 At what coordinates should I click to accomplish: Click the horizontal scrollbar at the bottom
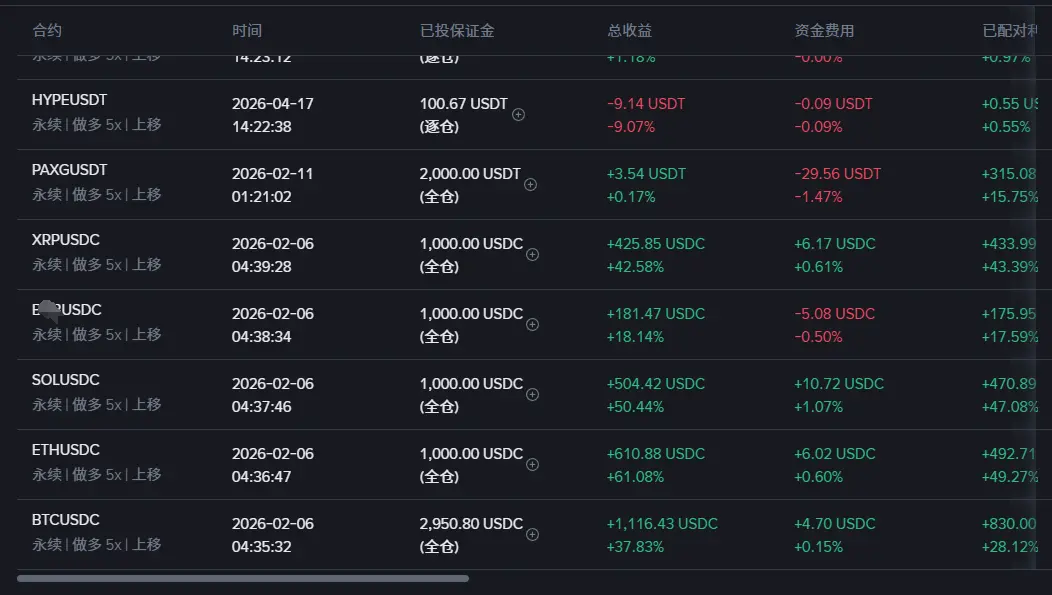243,578
